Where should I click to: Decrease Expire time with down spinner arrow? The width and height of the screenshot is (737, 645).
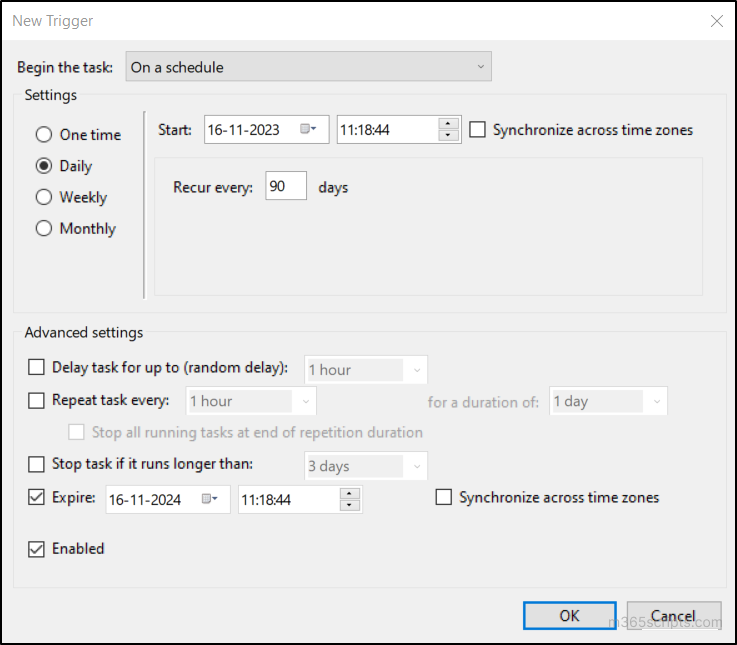pyautogui.click(x=350, y=505)
